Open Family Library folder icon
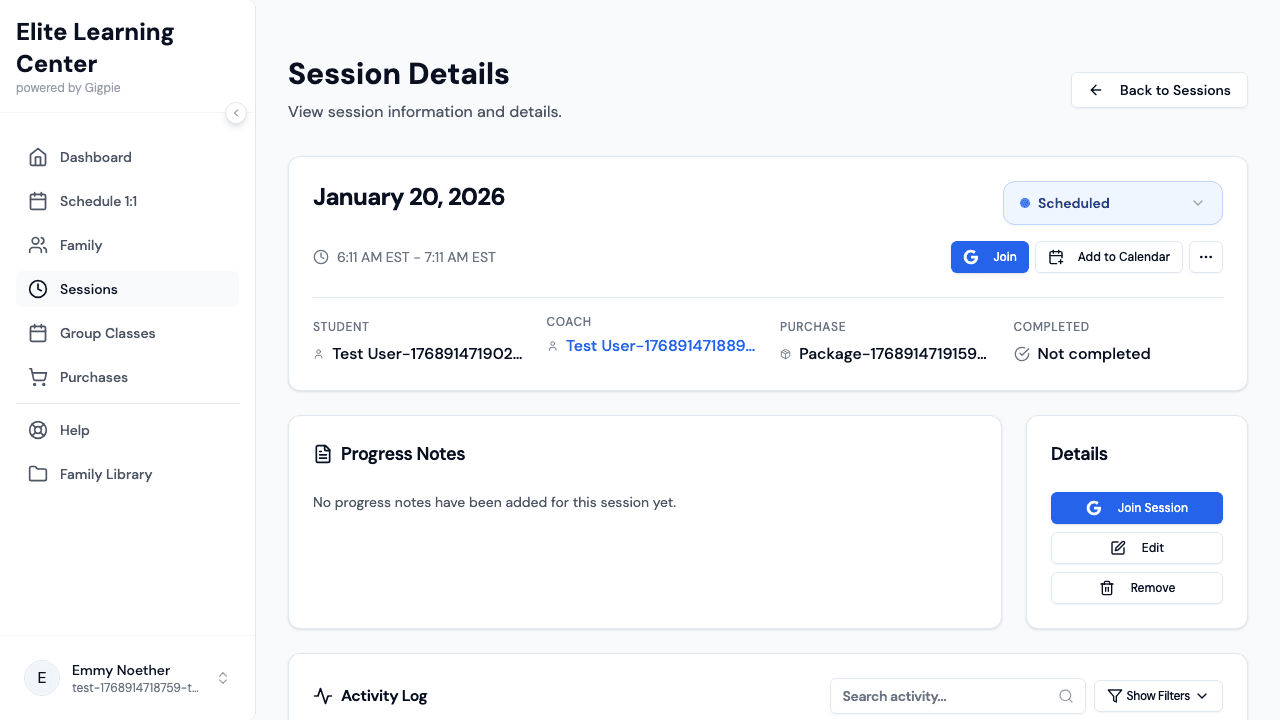 coord(38,474)
